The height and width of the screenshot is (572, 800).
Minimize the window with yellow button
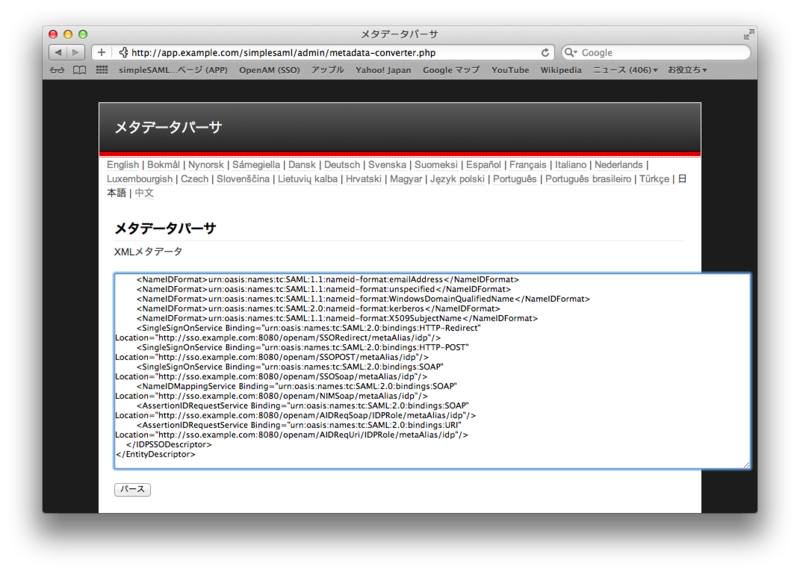pyautogui.click(x=68, y=34)
